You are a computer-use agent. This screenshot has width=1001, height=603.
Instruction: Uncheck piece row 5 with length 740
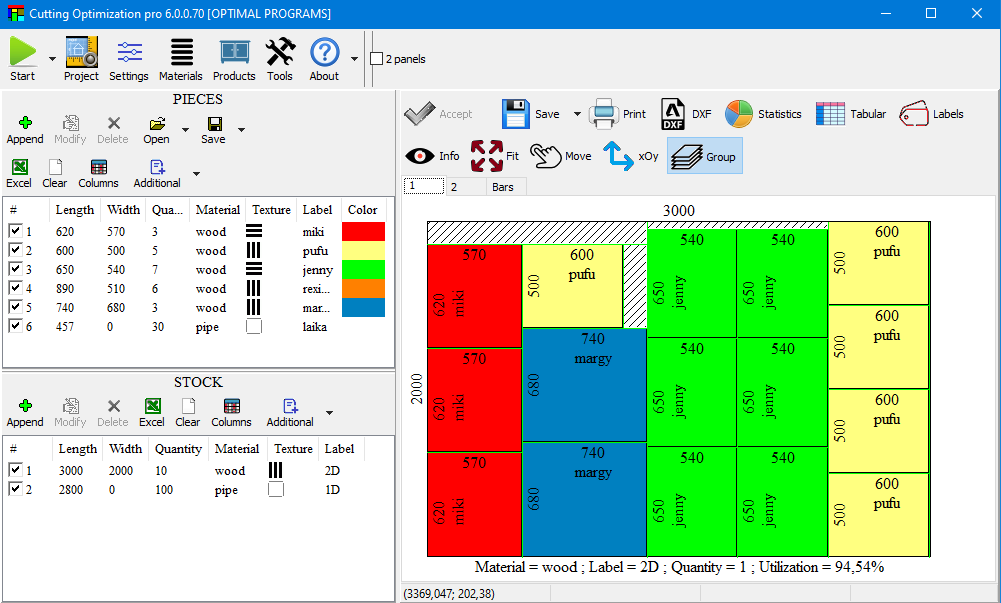15,307
